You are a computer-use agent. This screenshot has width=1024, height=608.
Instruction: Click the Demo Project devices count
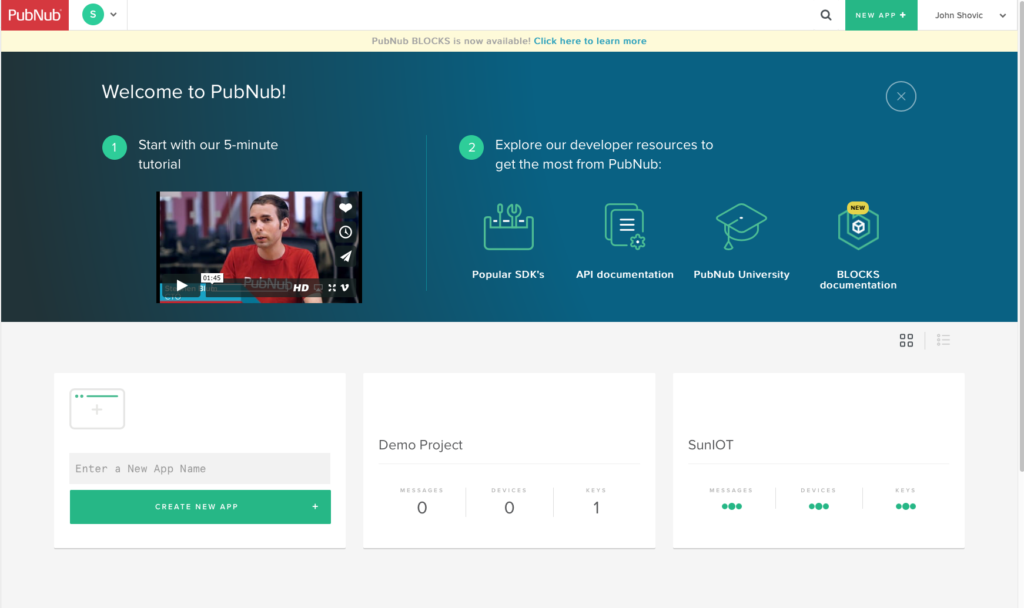click(509, 507)
